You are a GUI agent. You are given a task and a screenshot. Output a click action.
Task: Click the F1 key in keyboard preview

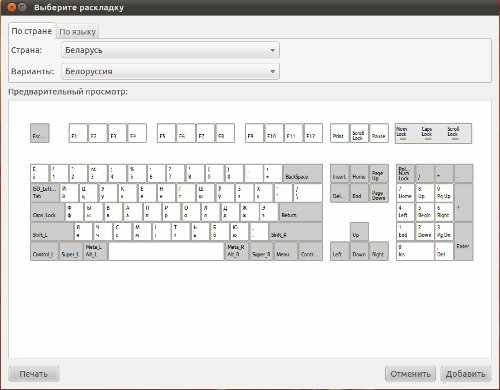coord(78,133)
